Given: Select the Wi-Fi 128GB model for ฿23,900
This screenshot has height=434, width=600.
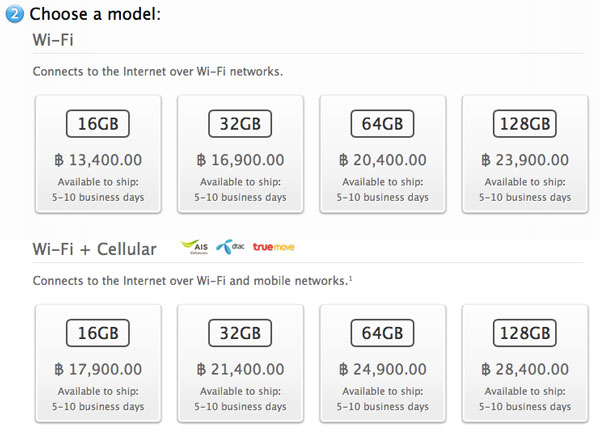Looking at the screenshot, I should (525, 154).
